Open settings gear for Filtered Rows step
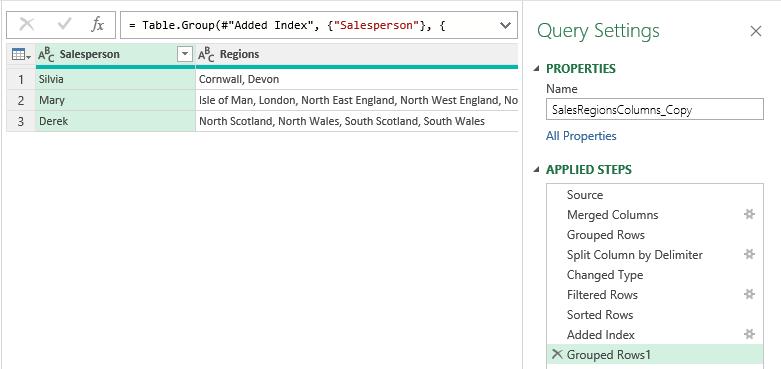The height and width of the screenshot is (369, 781). [x=749, y=294]
